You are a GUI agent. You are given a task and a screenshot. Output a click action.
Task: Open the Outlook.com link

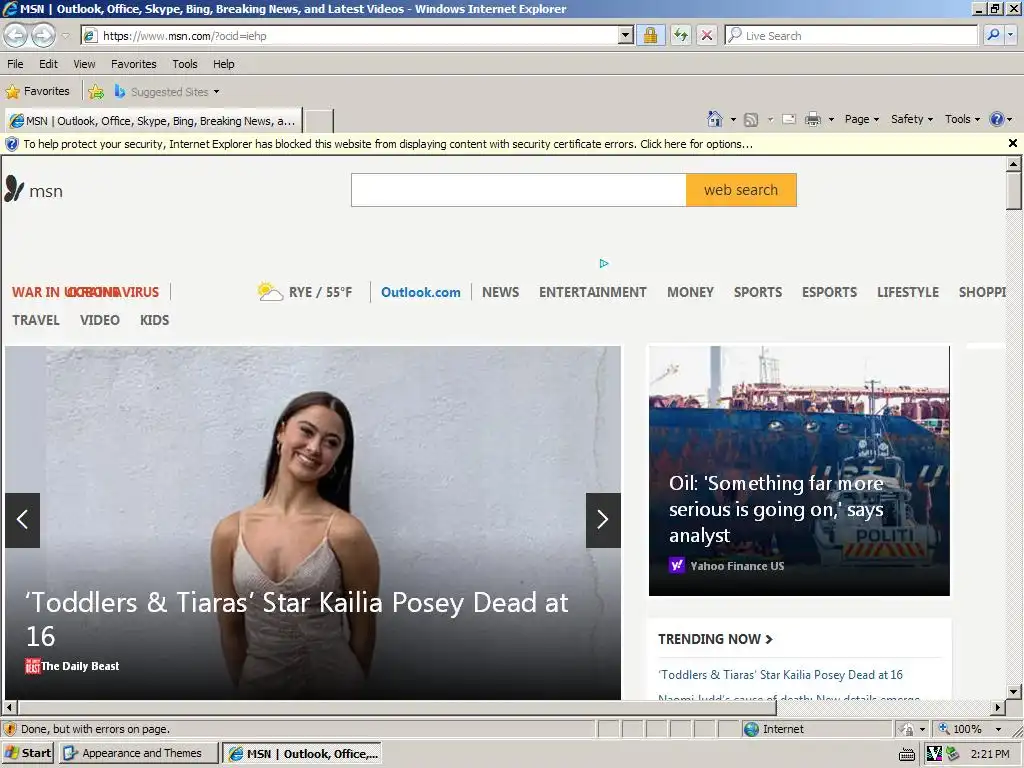coord(421,292)
